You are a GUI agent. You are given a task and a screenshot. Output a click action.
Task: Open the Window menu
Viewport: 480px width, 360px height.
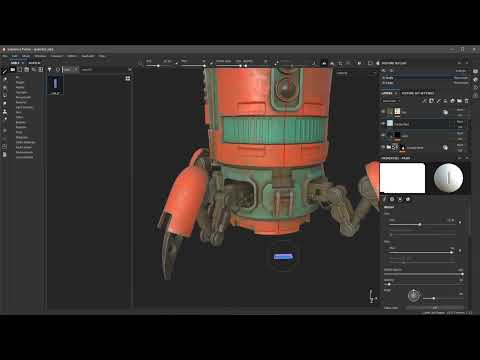click(40, 56)
